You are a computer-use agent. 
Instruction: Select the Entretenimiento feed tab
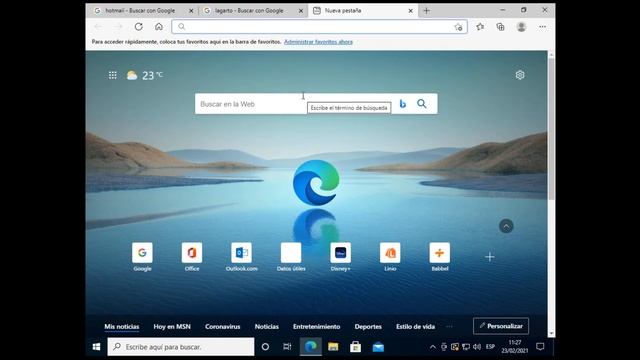[316, 327]
